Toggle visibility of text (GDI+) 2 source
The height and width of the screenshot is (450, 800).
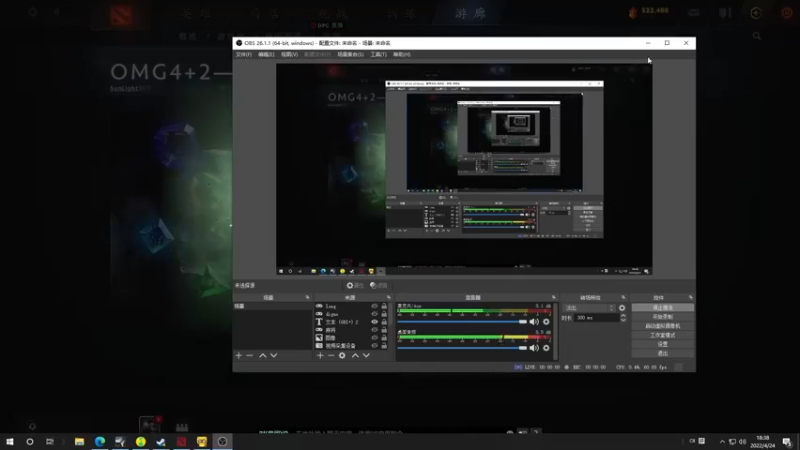[374, 322]
